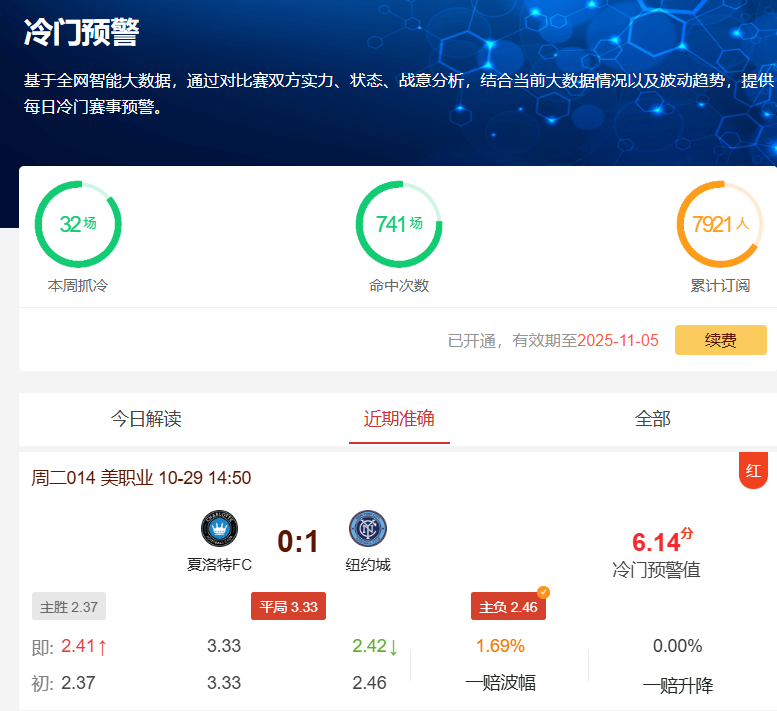Image resolution: width=777 pixels, height=711 pixels.
Task: Click the 1.69% odds fluctuation value
Action: pyautogui.click(x=500, y=646)
